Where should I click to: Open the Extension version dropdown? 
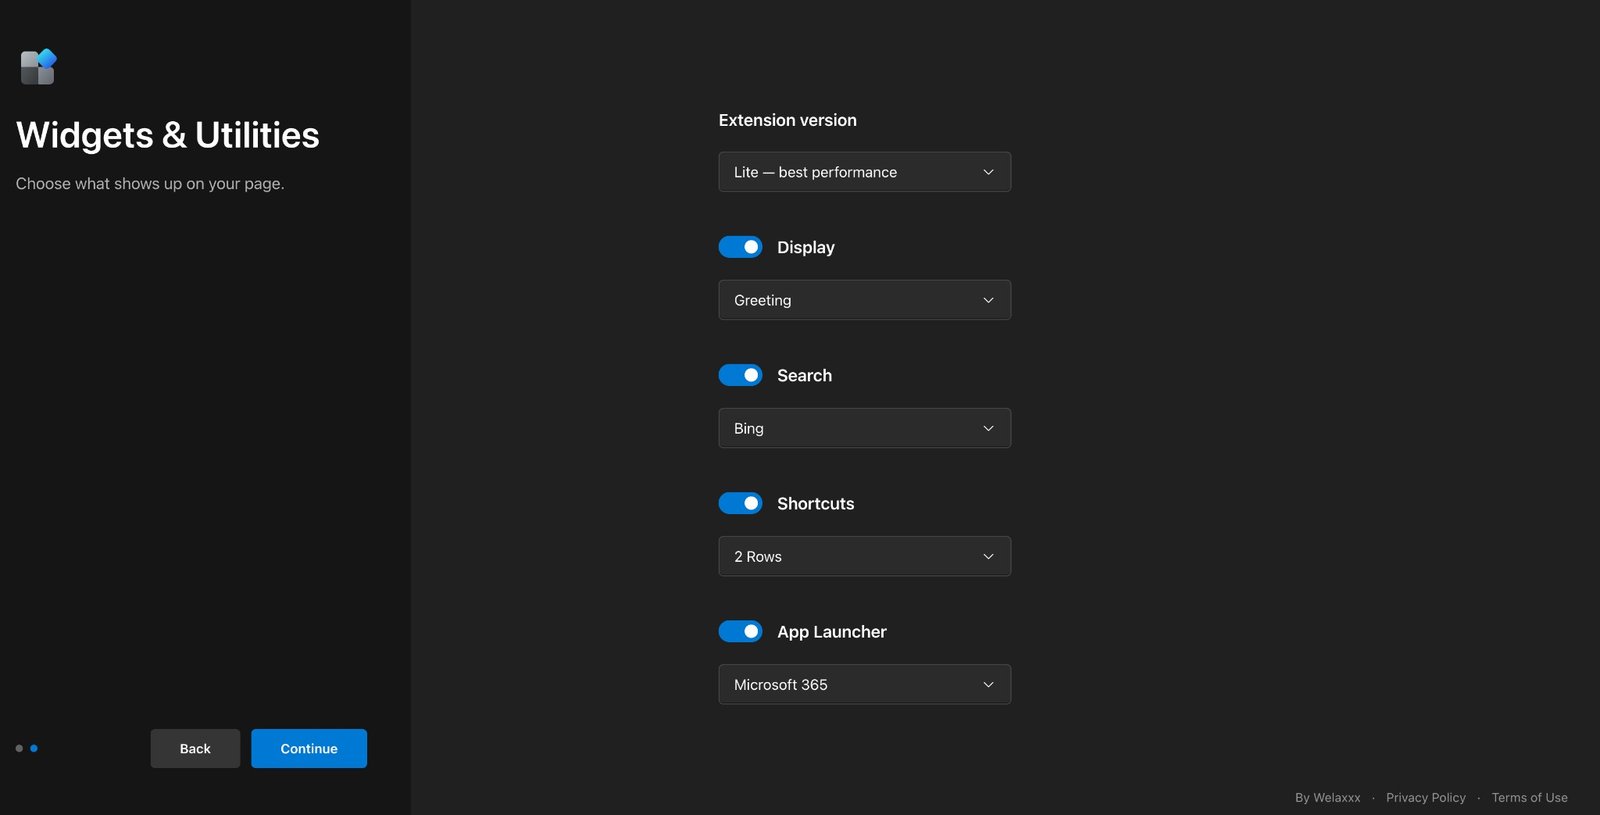point(864,172)
